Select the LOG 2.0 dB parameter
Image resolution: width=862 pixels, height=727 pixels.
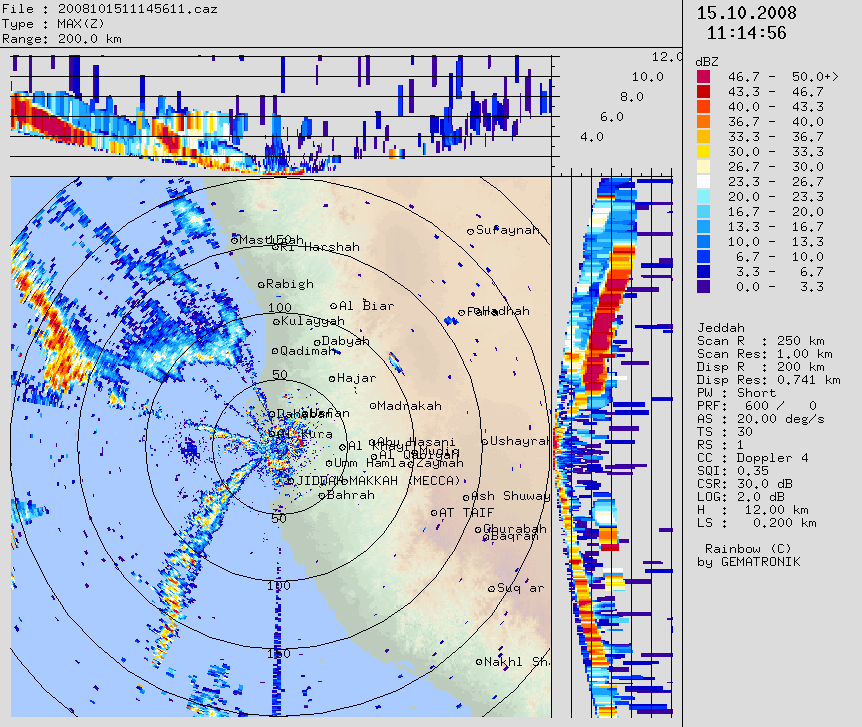[741, 497]
